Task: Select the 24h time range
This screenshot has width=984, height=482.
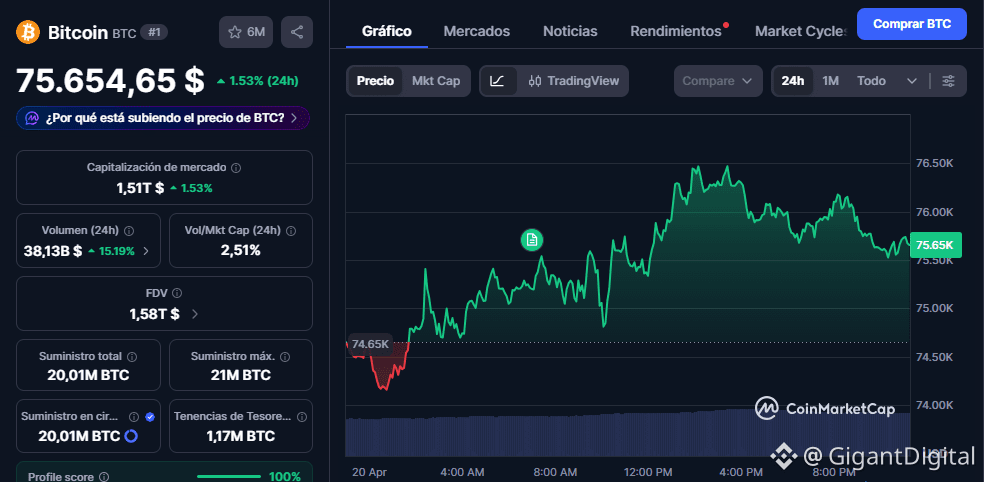Action: (793, 81)
